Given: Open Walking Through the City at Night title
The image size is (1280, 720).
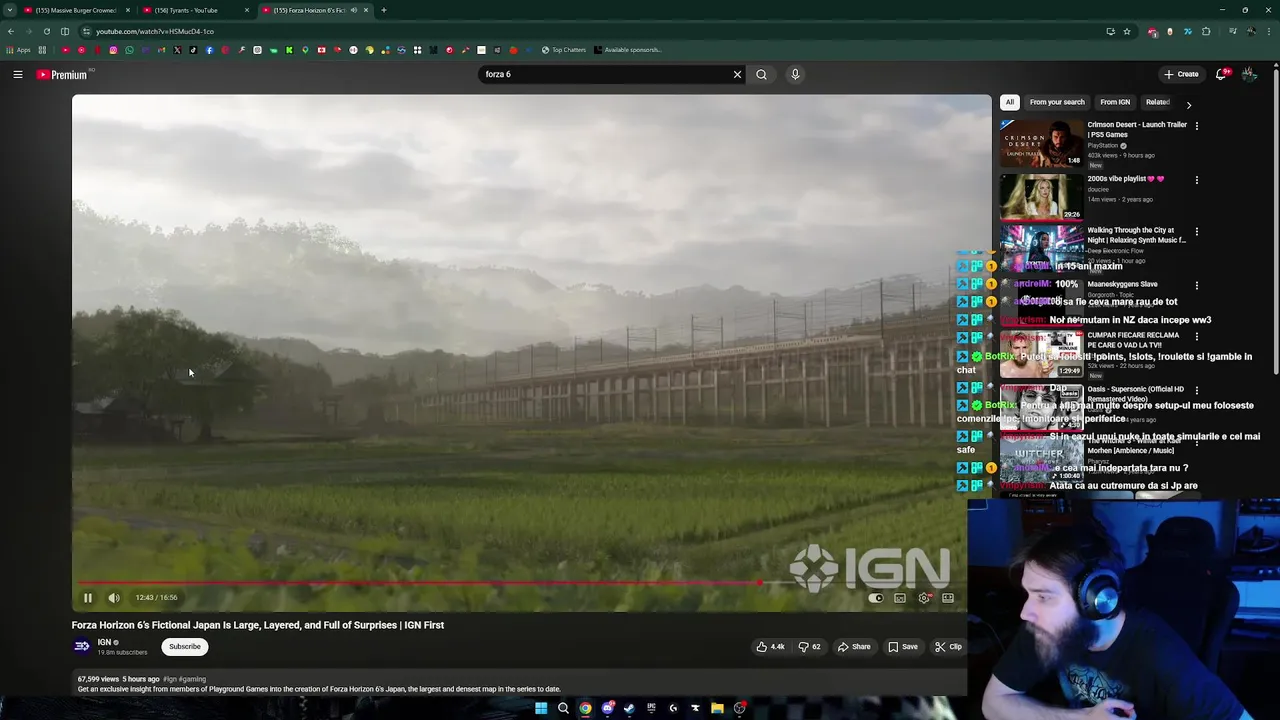Looking at the screenshot, I should [1137, 235].
